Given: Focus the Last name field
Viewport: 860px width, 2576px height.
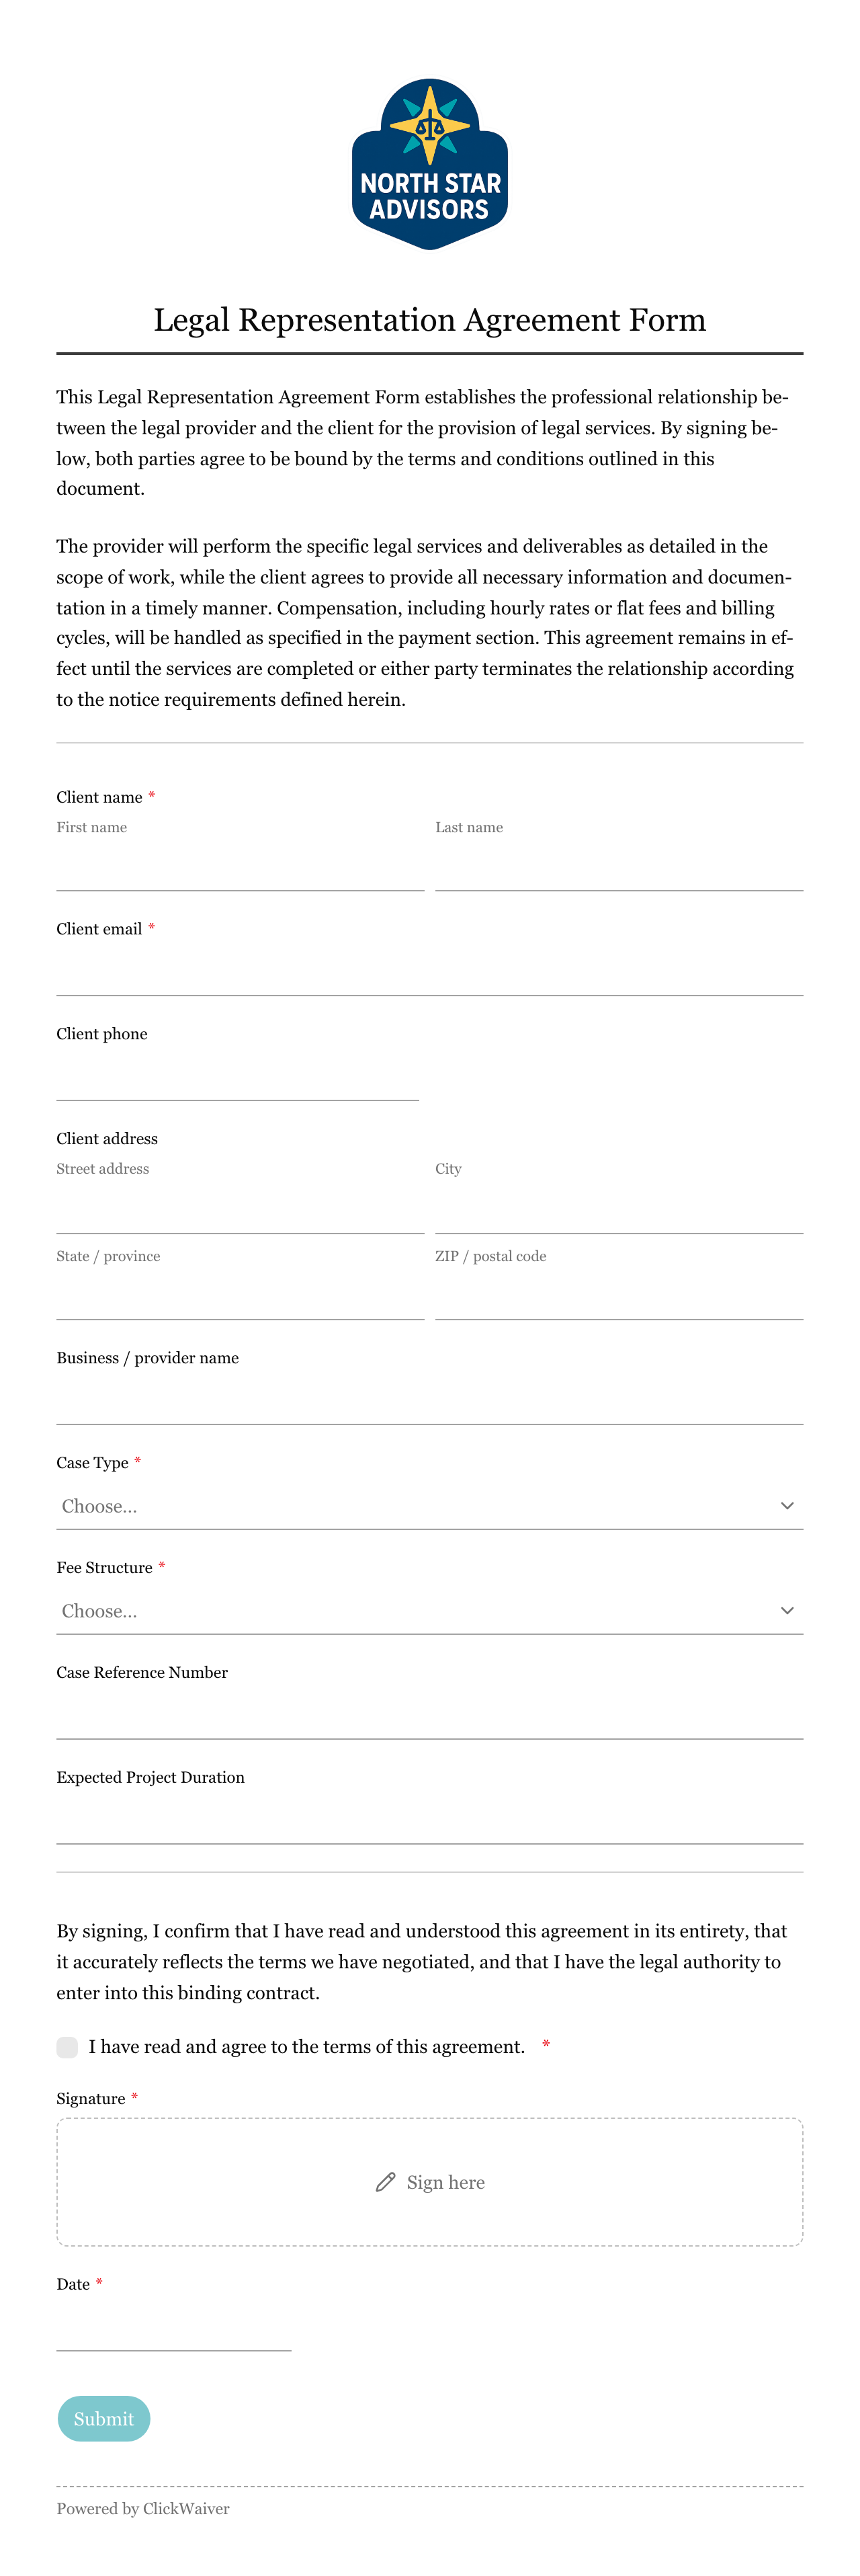Looking at the screenshot, I should (x=619, y=868).
